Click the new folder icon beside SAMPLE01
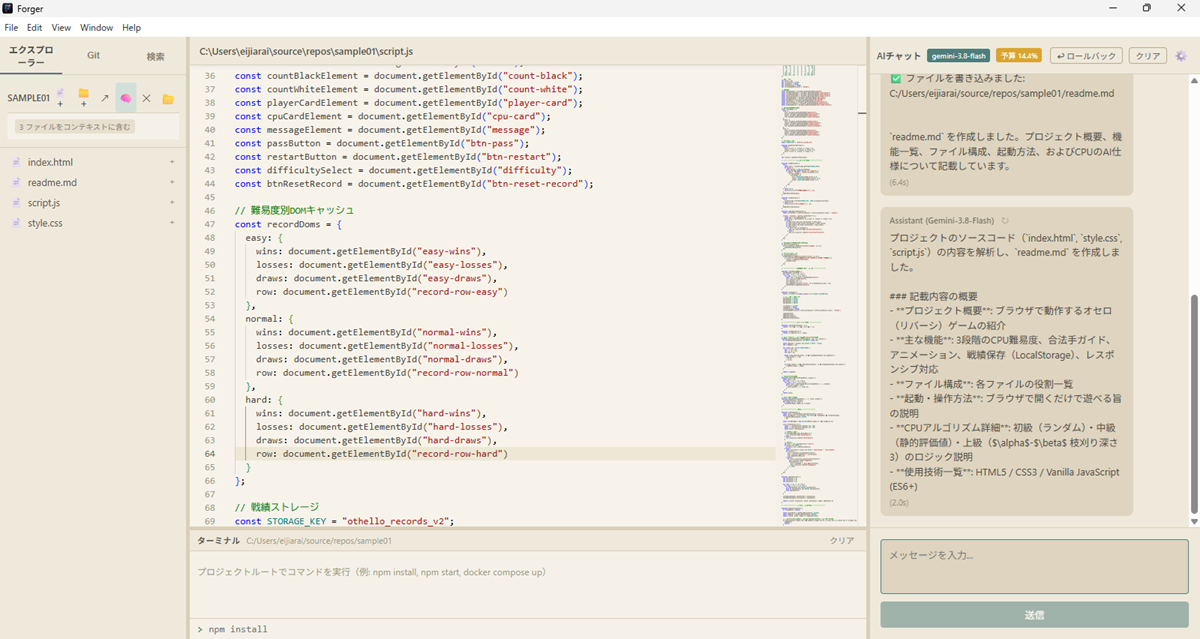Viewport: 1200px width, 639px height. 84,98
